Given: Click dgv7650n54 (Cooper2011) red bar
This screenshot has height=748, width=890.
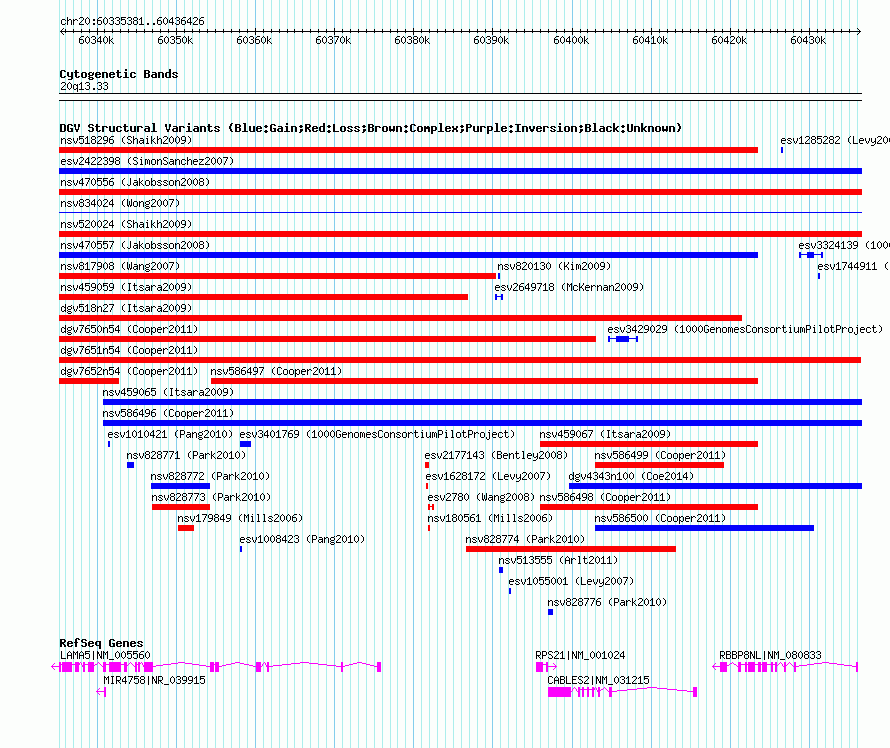Looking at the screenshot, I should click(x=328, y=339).
